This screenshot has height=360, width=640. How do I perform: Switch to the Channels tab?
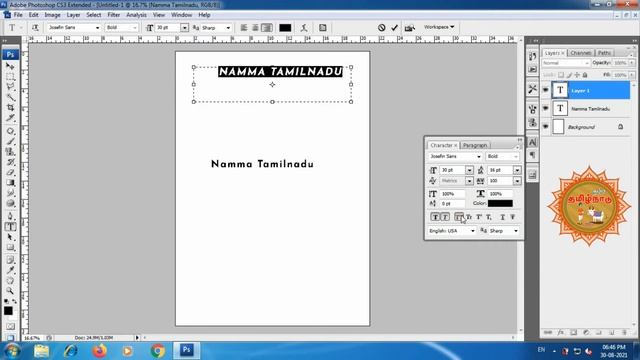(581, 53)
